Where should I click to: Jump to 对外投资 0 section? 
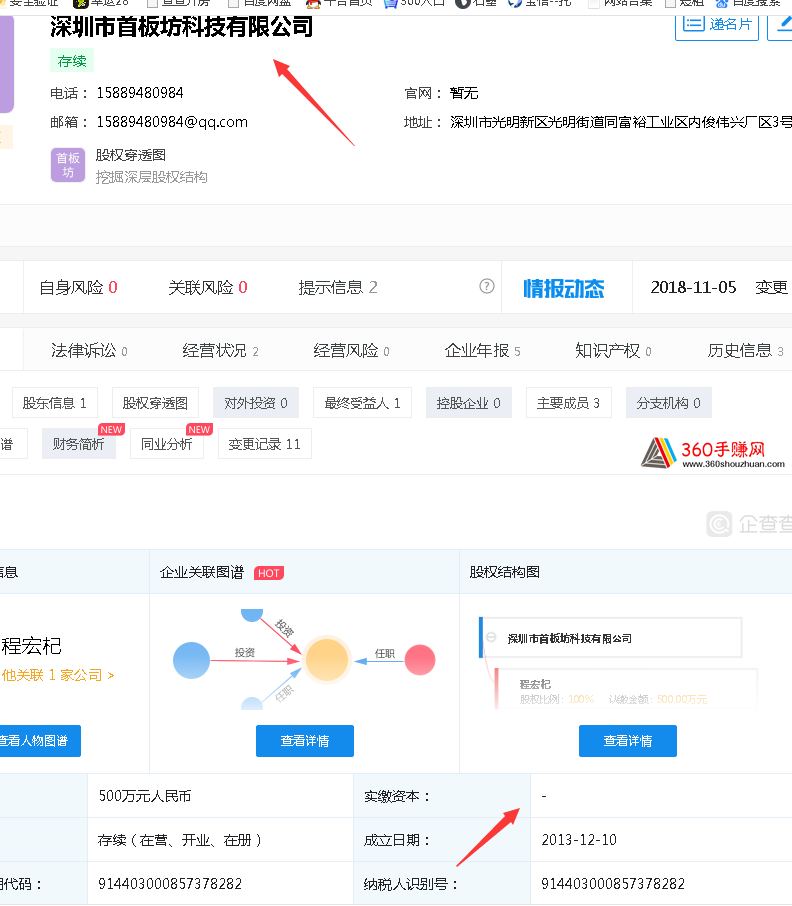(x=256, y=403)
